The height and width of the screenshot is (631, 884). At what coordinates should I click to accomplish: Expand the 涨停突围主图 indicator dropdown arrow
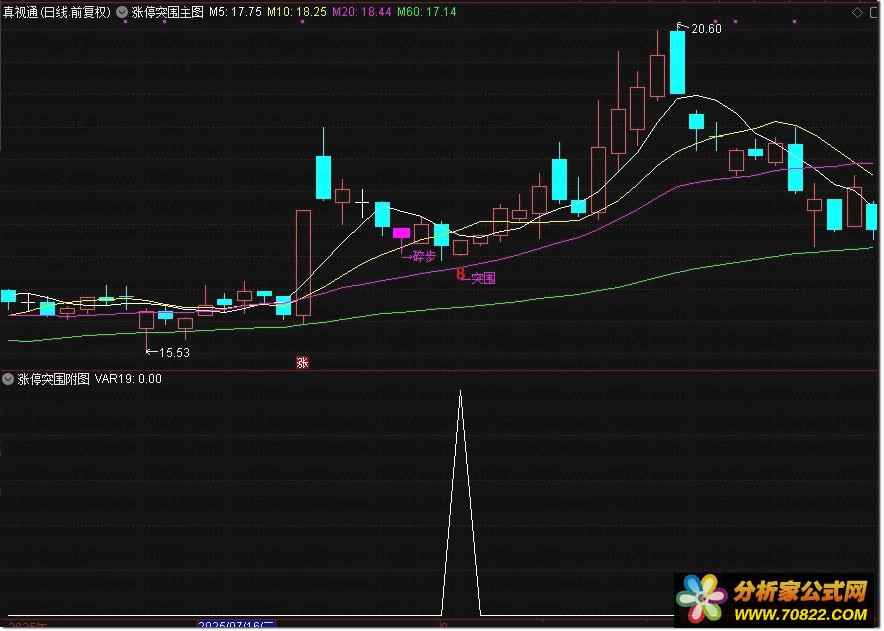pos(122,12)
